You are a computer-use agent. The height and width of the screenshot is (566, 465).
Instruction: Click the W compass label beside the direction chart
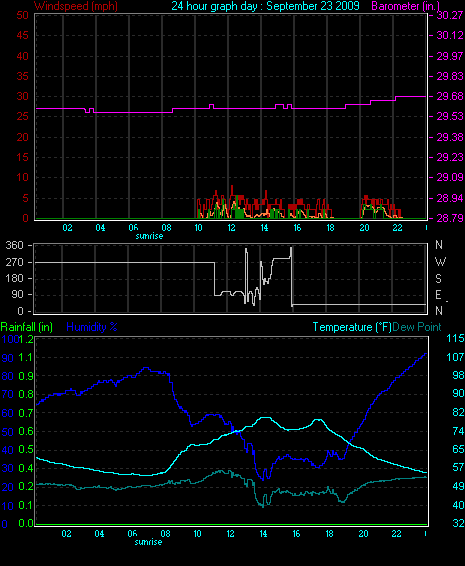click(440, 262)
